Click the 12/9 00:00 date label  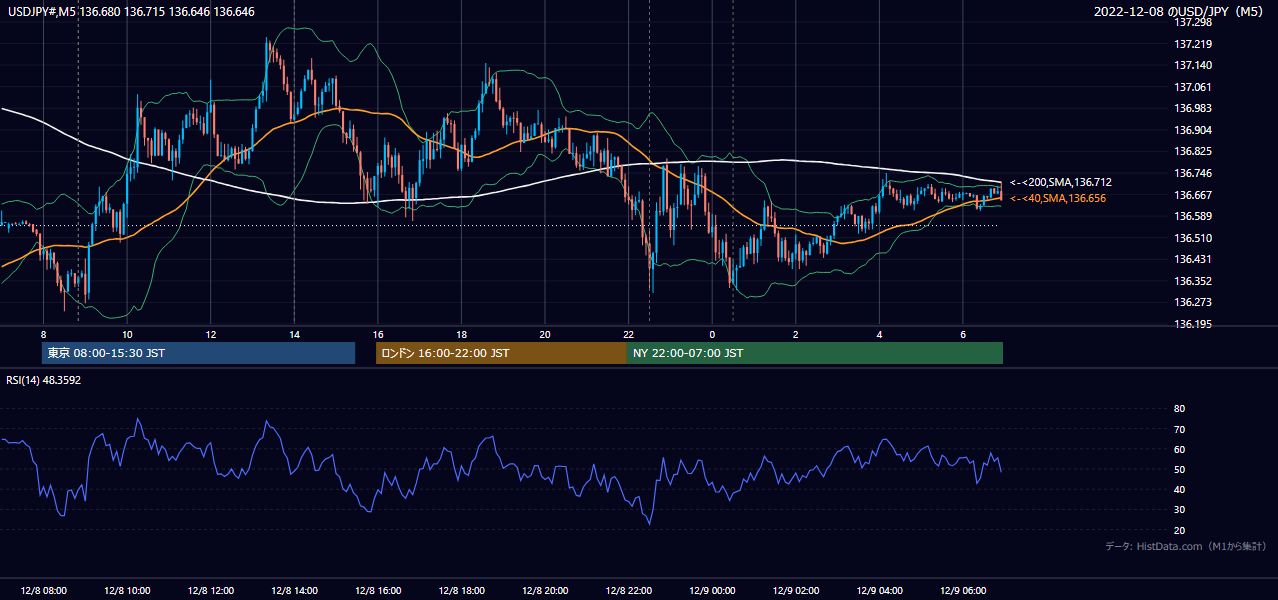point(712,590)
